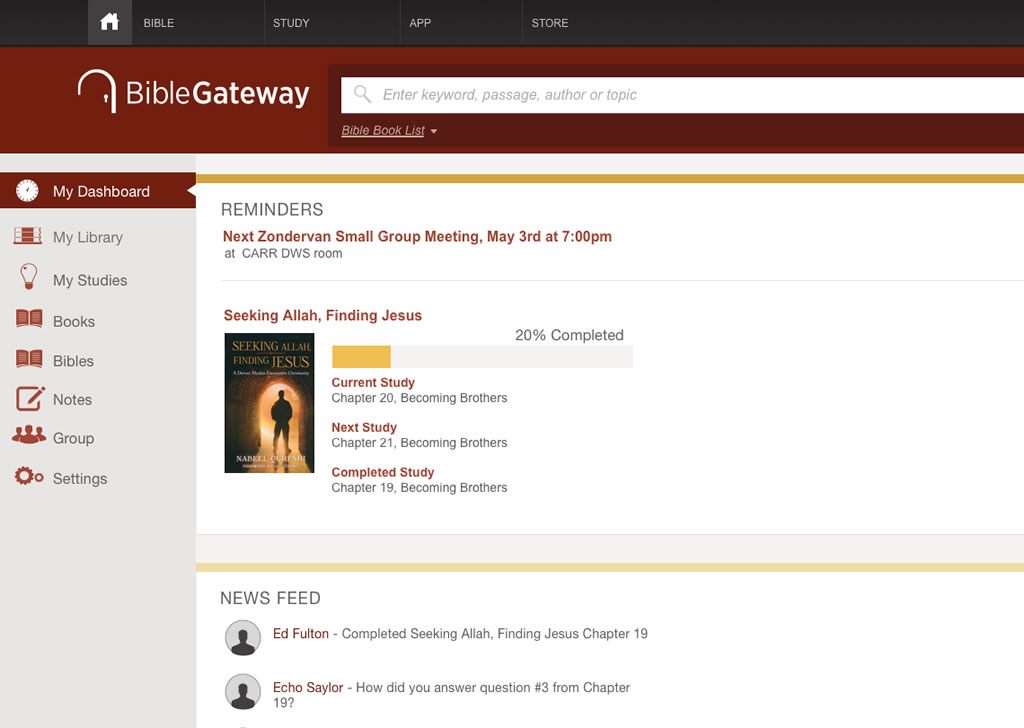Screen dimensions: 1024x728
Task: Open Seeking Allah, Finding Jesus title link
Action: pyautogui.click(x=323, y=315)
